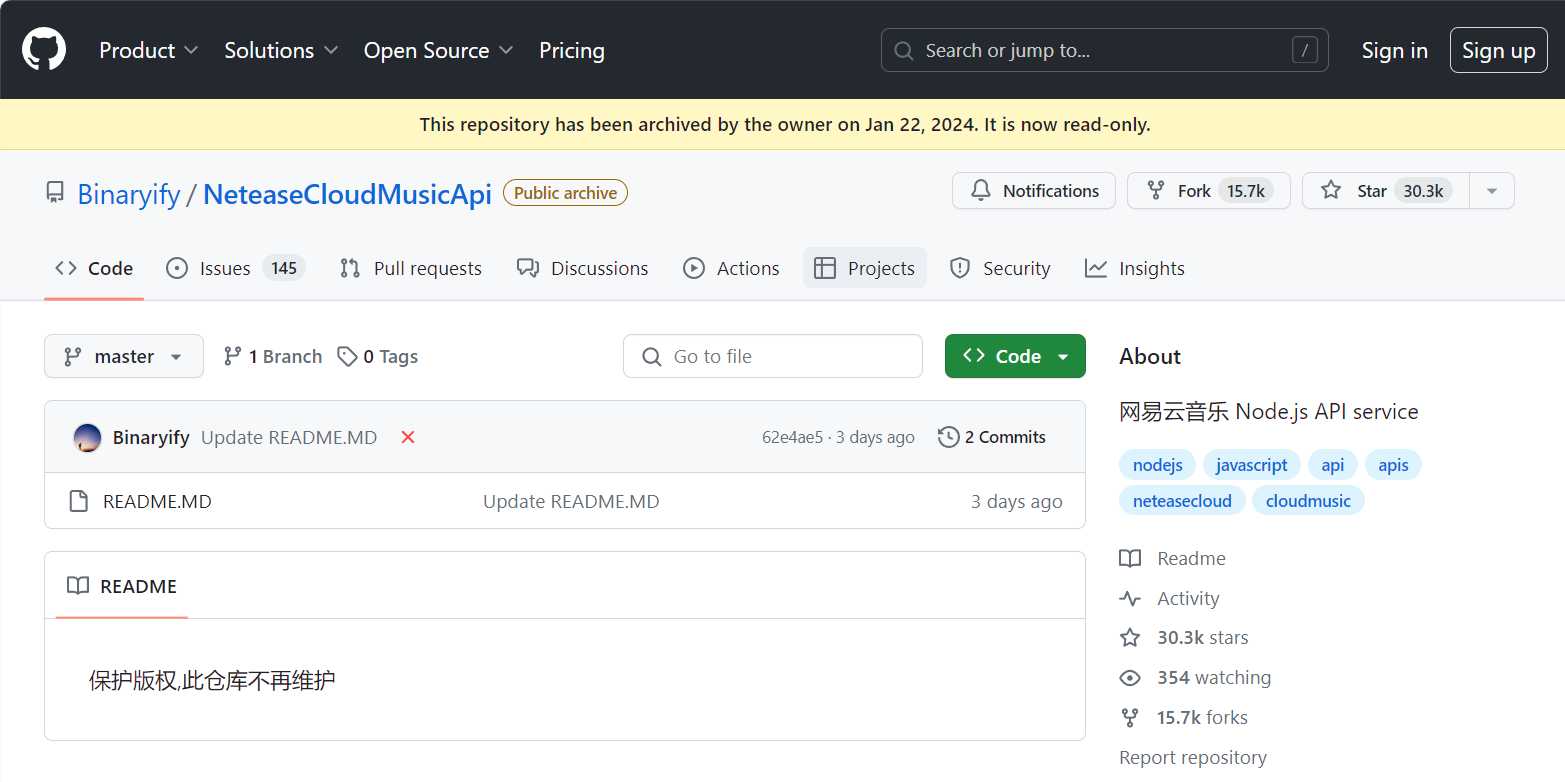1565x782 pixels.
Task: Click the Notifications bell button
Action: pos(1034,191)
